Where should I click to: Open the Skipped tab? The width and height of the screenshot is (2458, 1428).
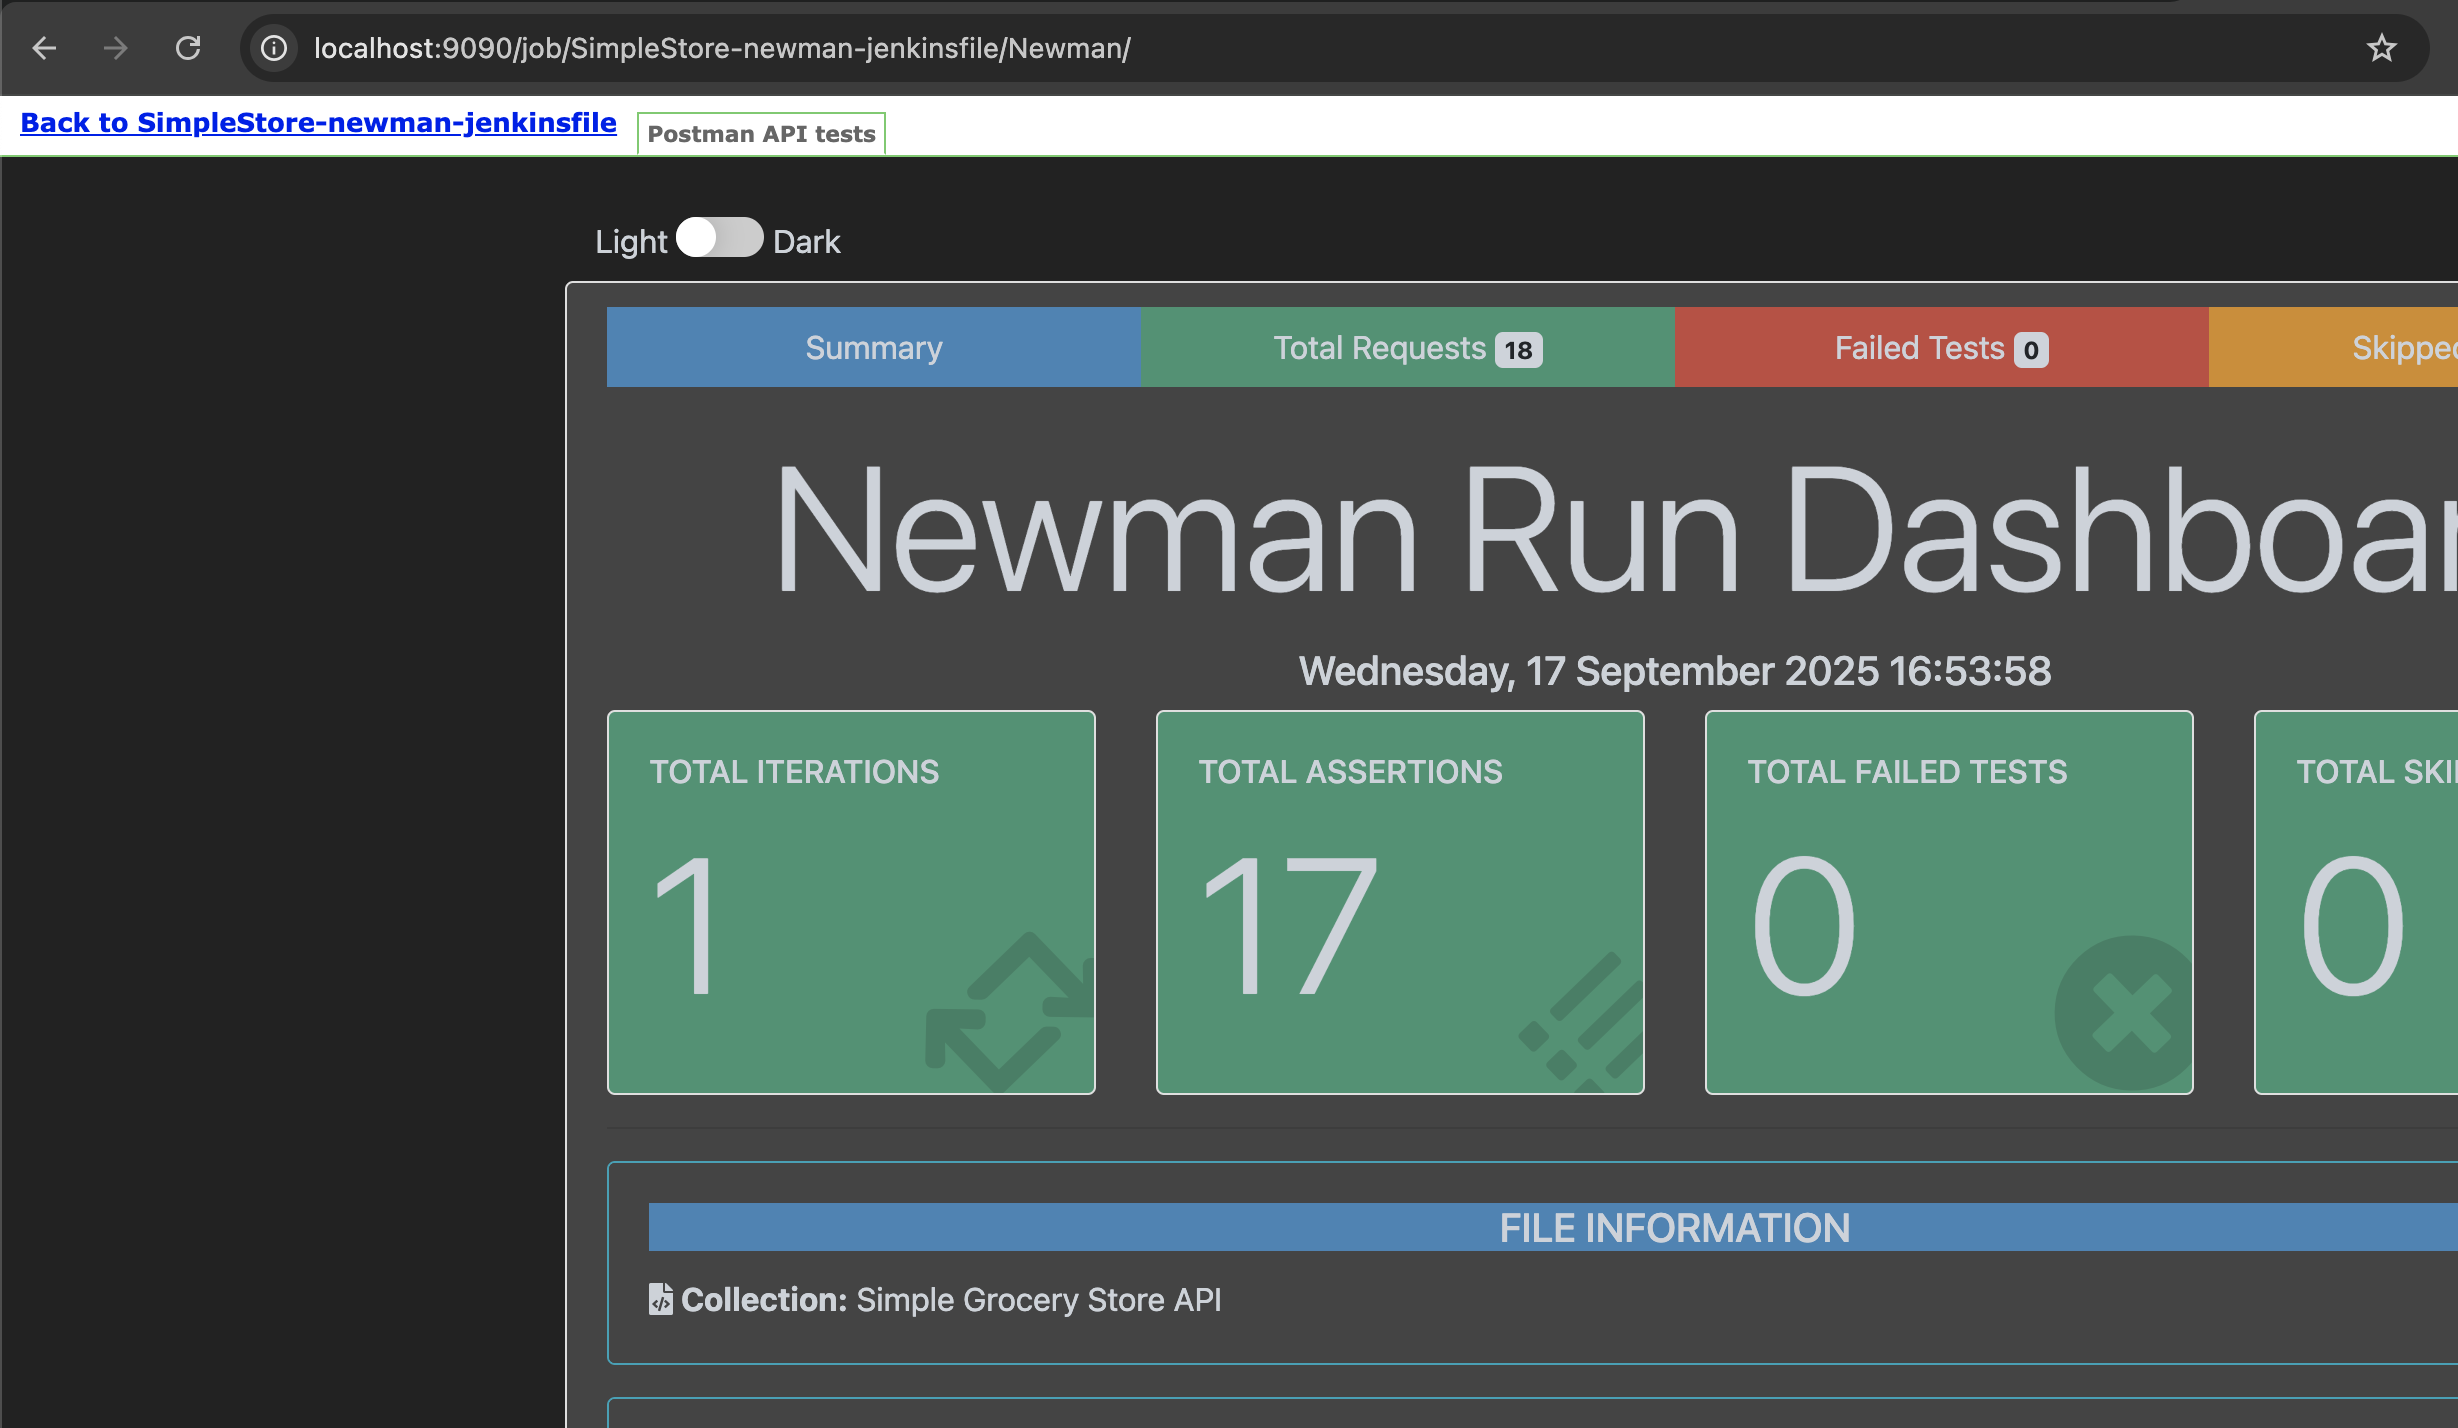tap(2333, 347)
